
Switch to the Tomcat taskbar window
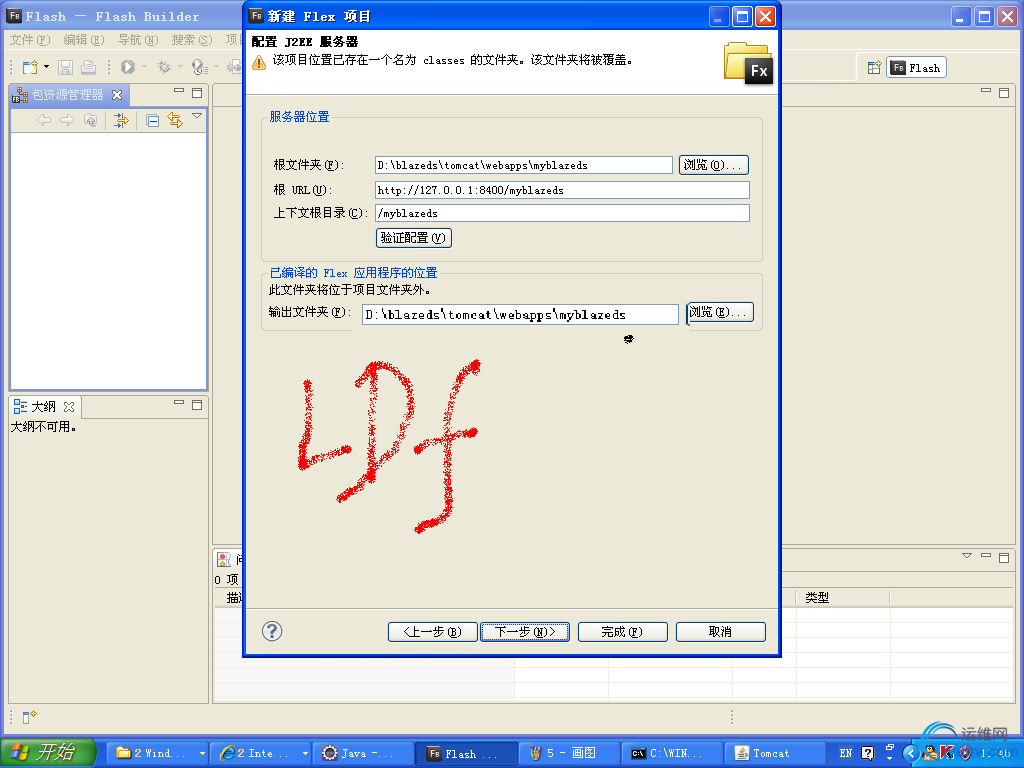(776, 753)
